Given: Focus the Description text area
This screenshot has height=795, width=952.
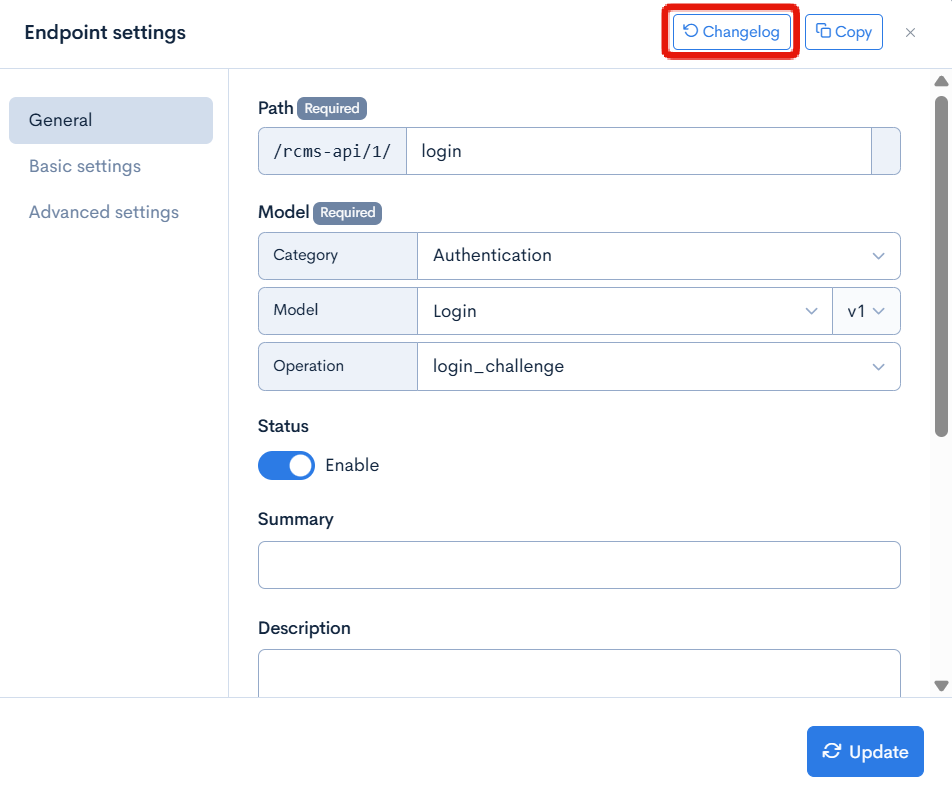Looking at the screenshot, I should point(579,673).
